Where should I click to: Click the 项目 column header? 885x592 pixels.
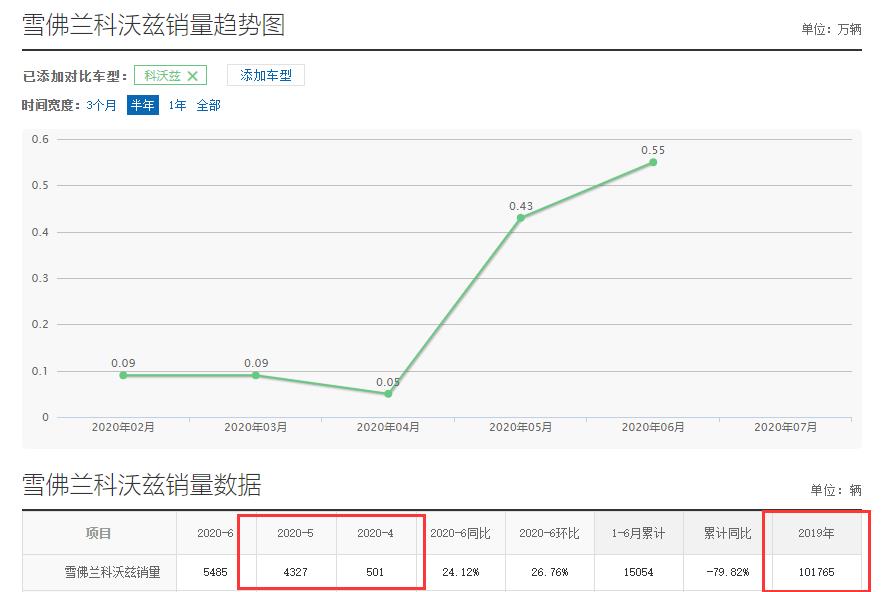[98, 533]
